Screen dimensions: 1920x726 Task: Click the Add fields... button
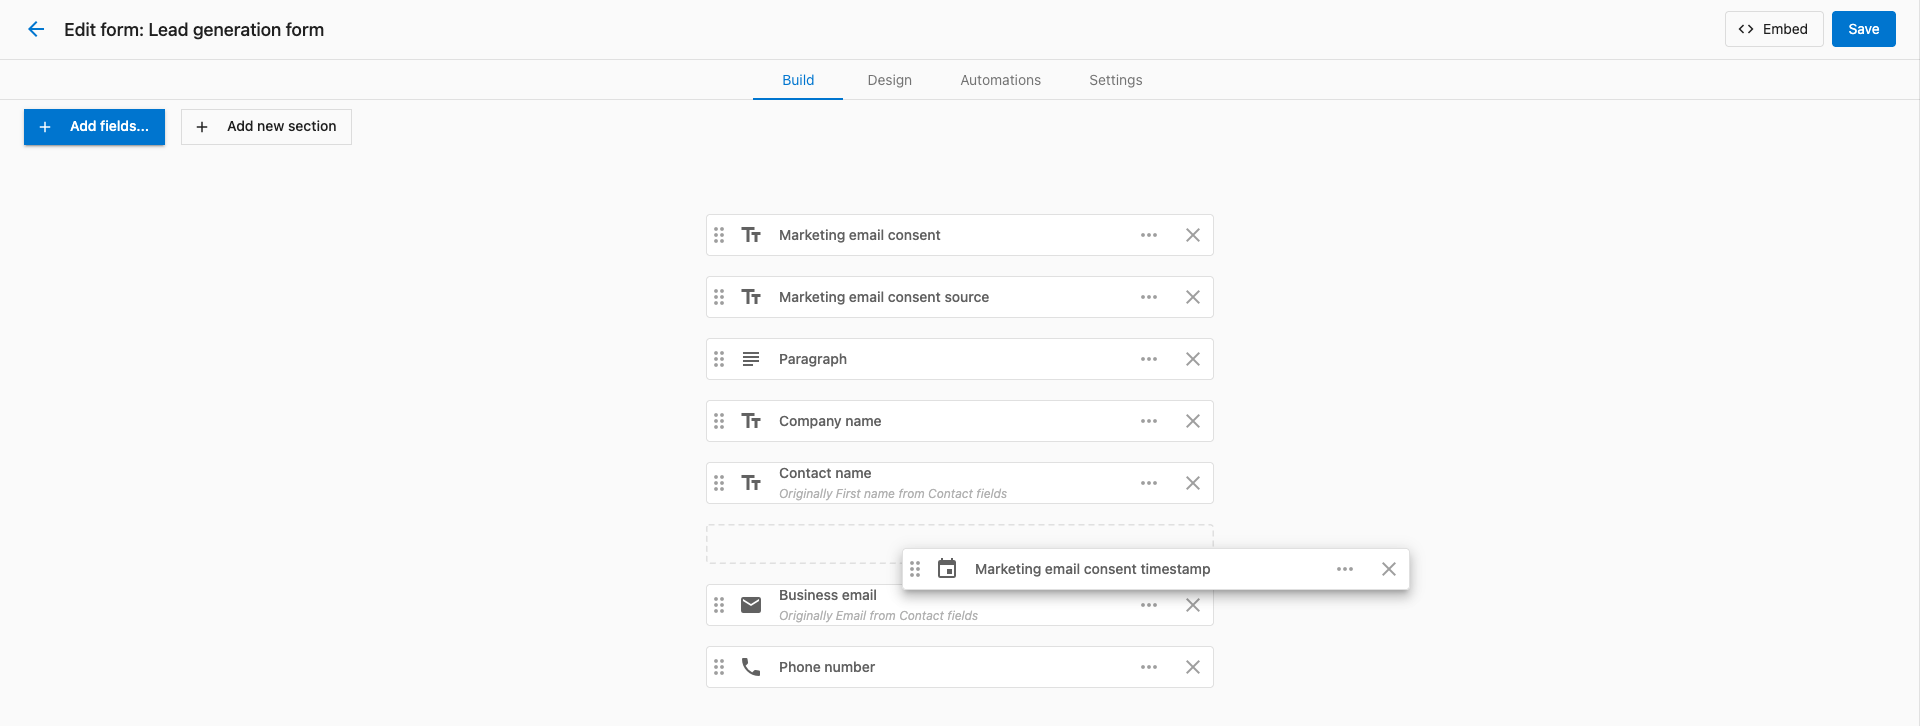click(94, 127)
